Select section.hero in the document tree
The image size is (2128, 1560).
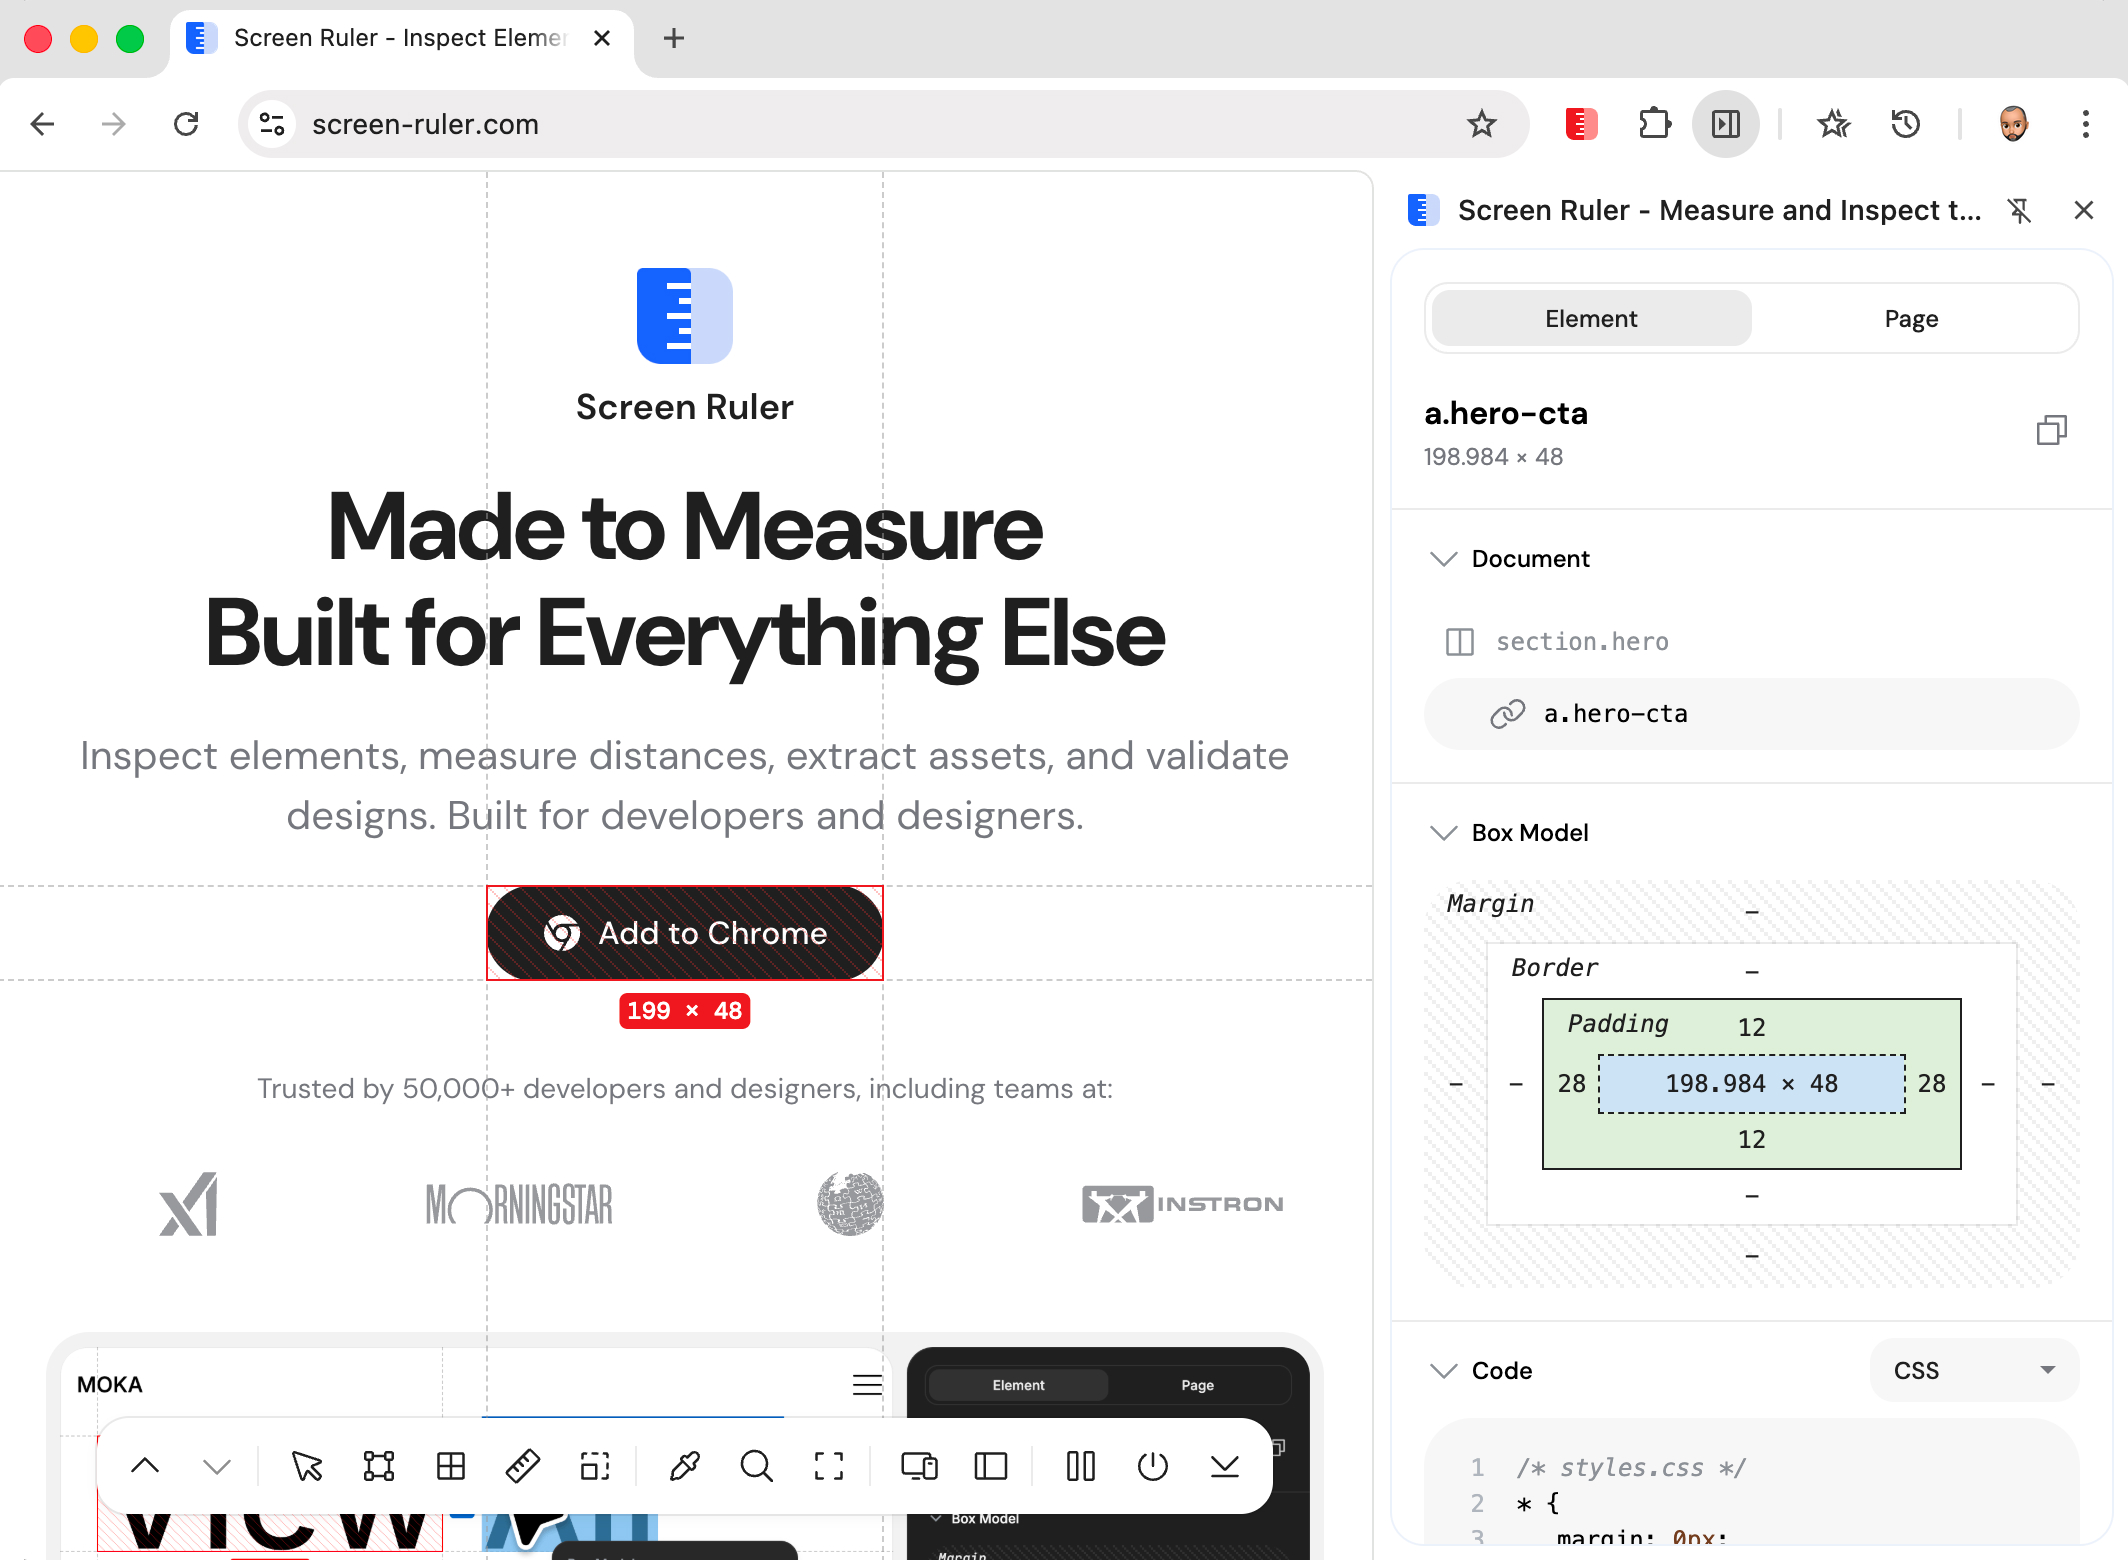coord(1751,642)
